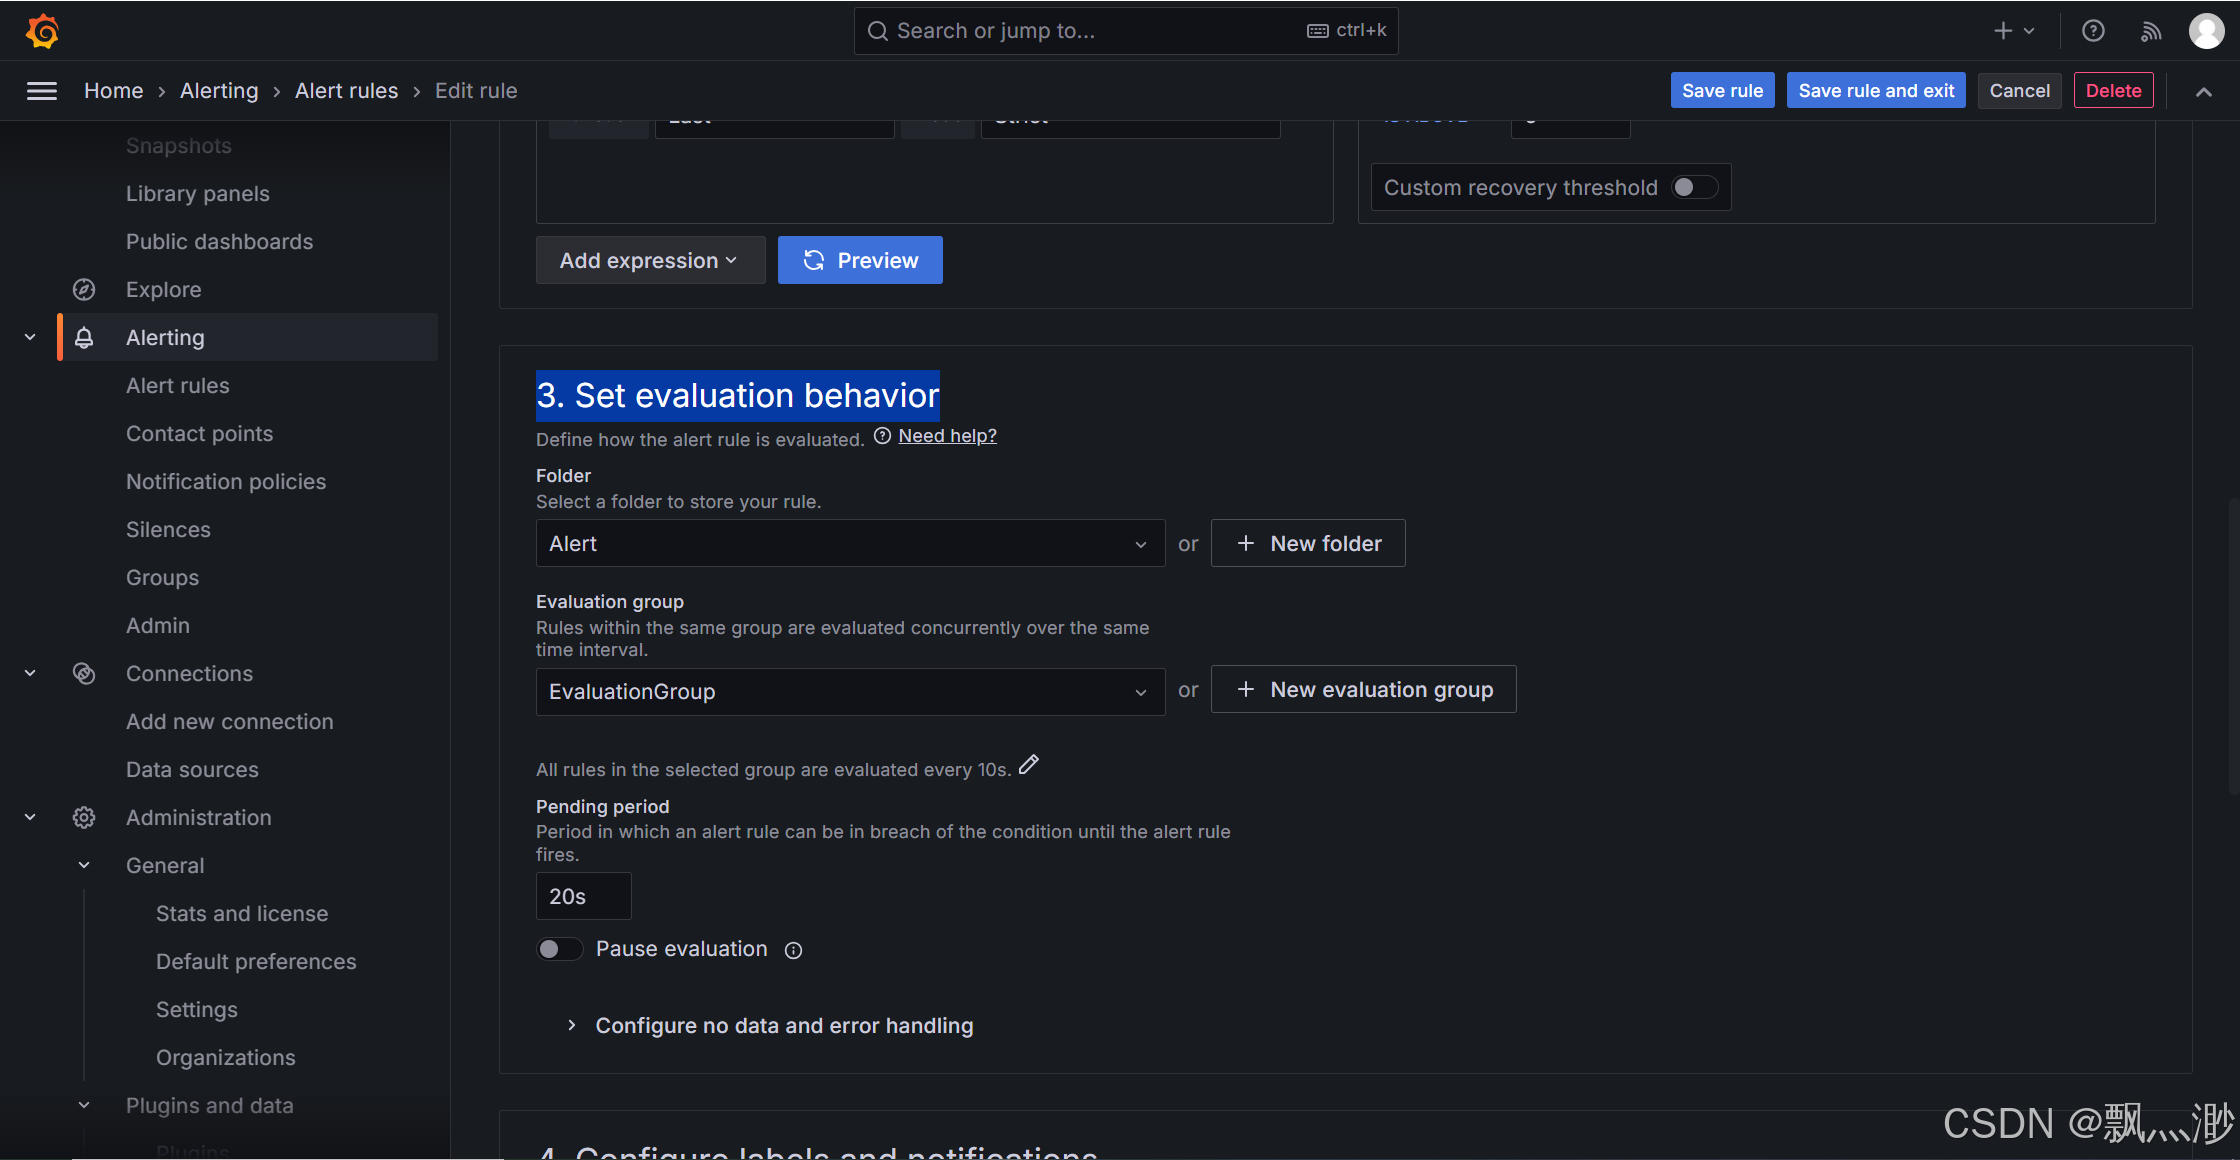Open the help question-mark icon
The height and width of the screenshot is (1160, 2240).
[x=2093, y=31]
